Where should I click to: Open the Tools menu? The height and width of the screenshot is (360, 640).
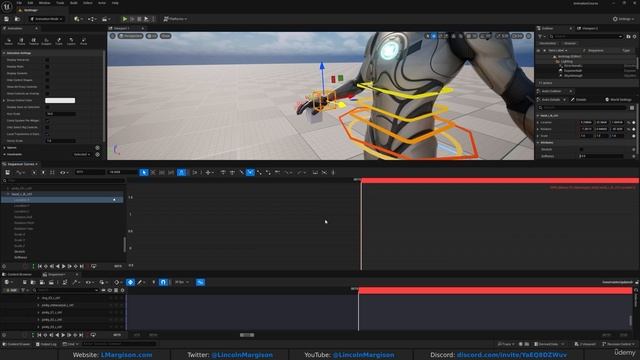pyautogui.click(x=60, y=3)
